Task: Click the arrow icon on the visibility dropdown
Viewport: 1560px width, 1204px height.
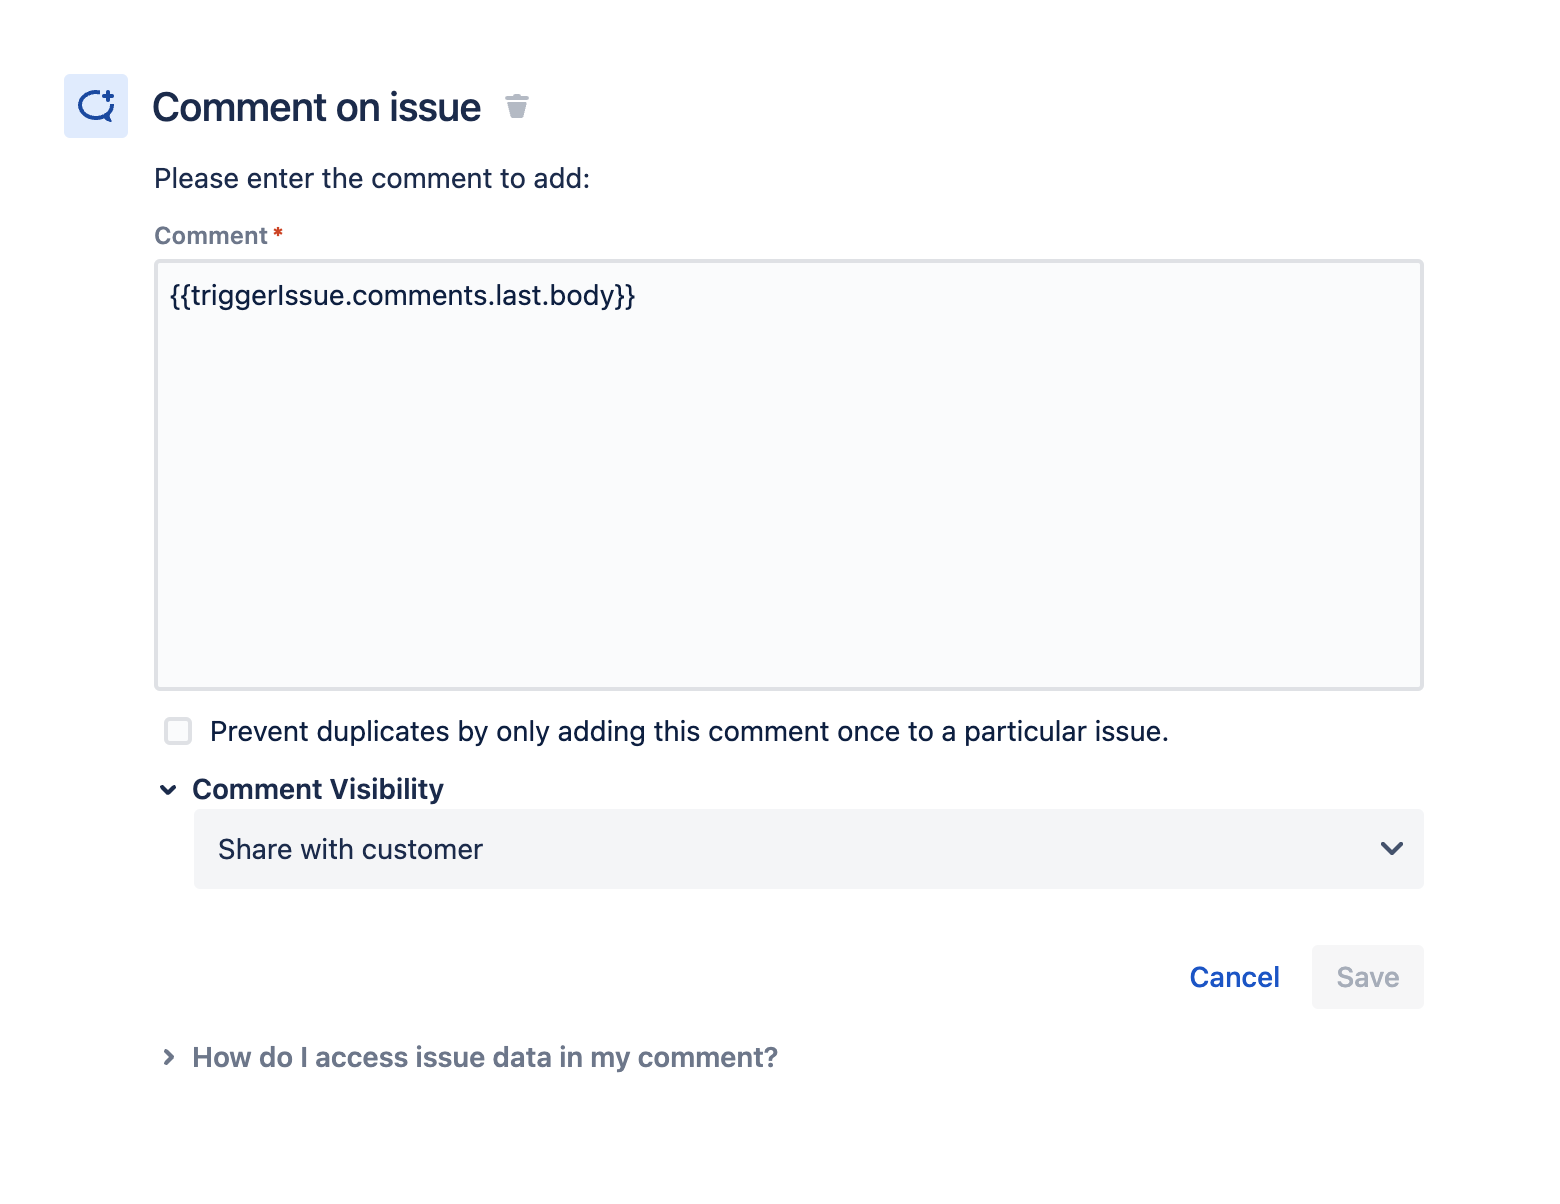Action: click(x=1391, y=849)
